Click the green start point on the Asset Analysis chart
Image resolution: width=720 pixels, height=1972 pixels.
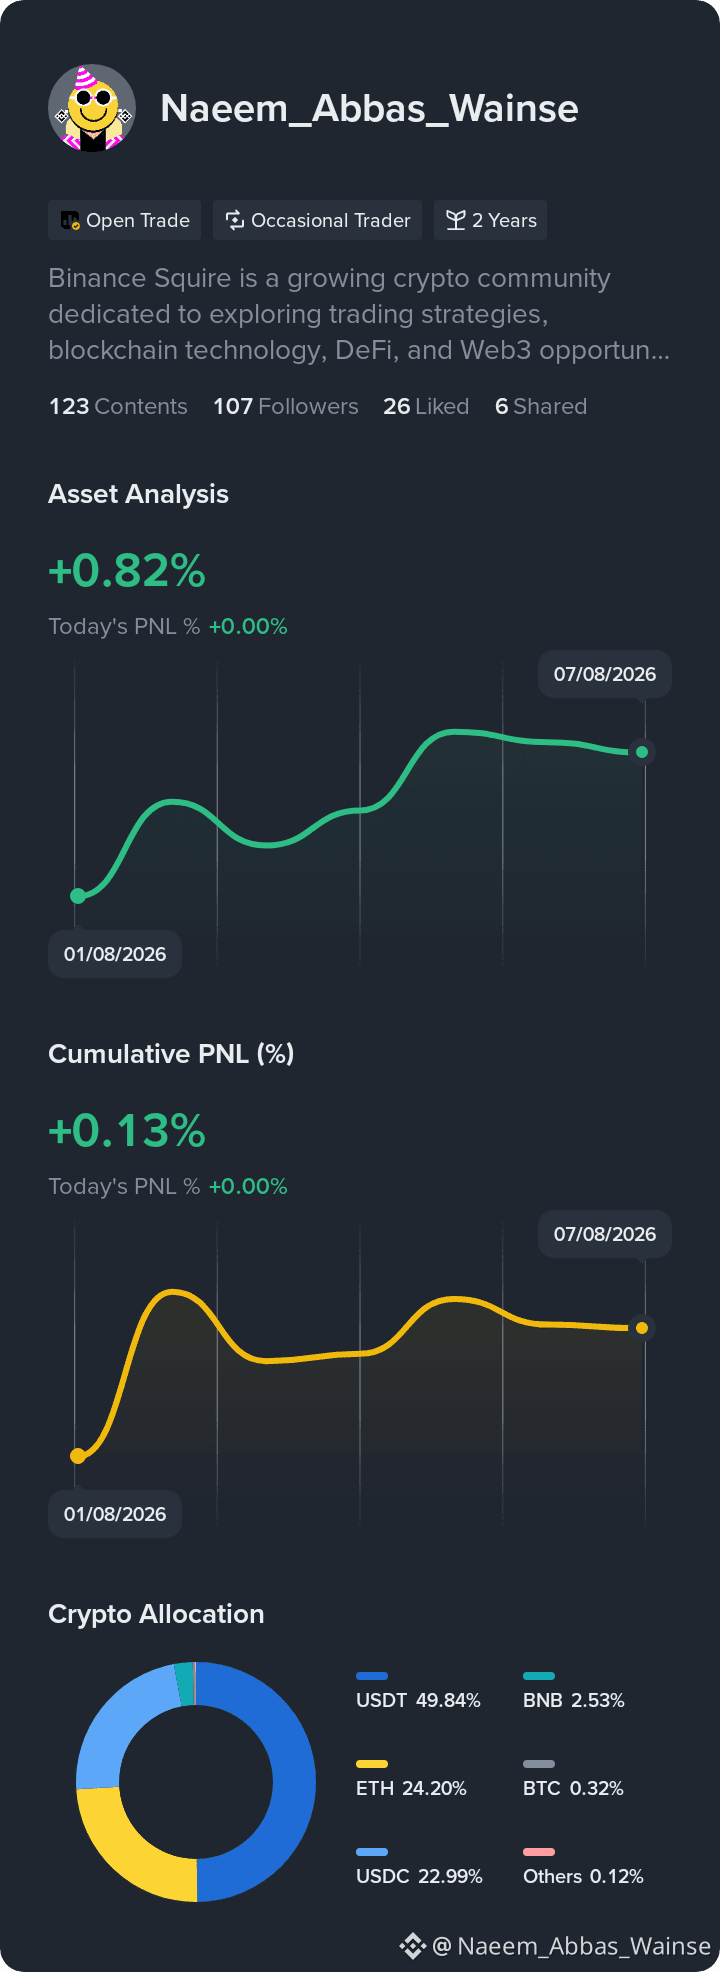click(x=78, y=895)
